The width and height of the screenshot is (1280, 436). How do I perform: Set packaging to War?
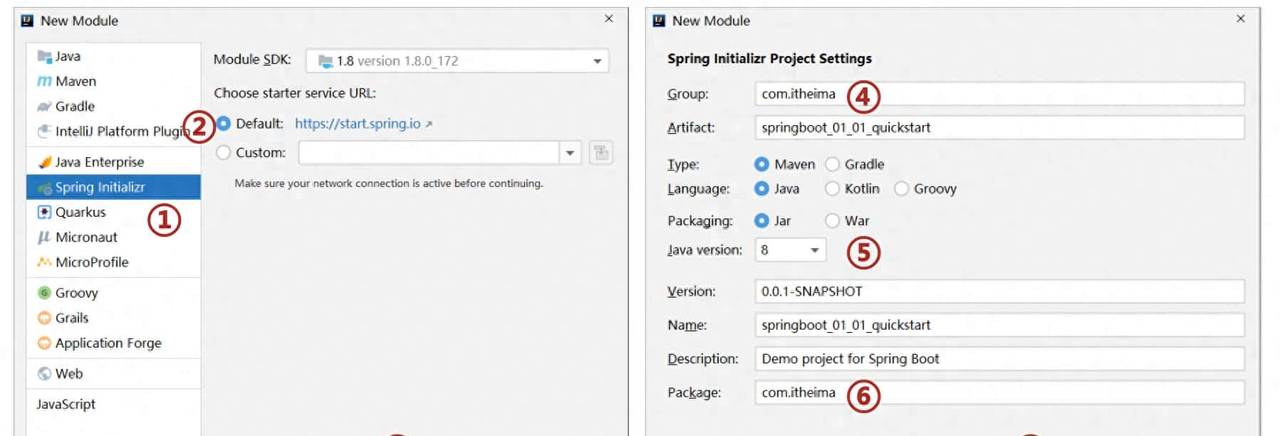point(832,221)
